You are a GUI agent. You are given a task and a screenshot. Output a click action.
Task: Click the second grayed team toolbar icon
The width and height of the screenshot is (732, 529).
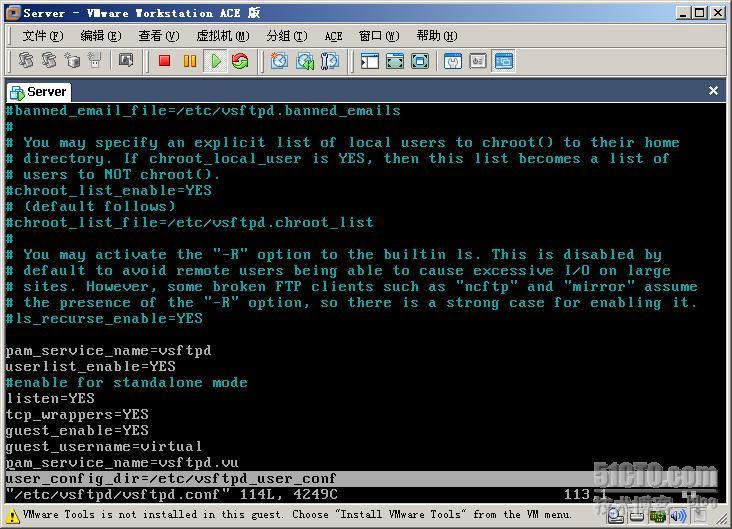click(49, 60)
